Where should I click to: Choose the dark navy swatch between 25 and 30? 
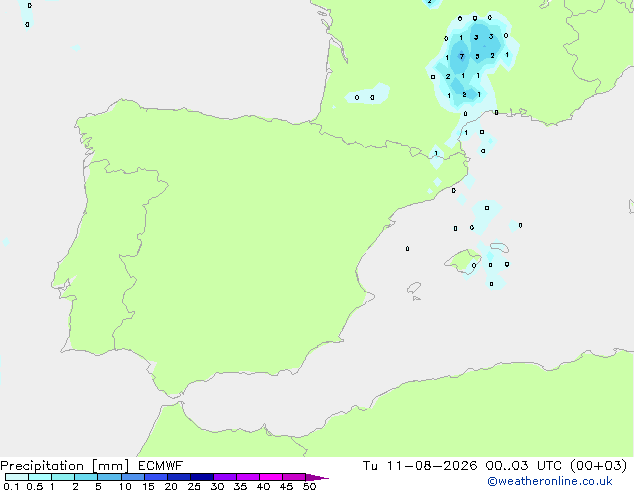tap(202, 477)
